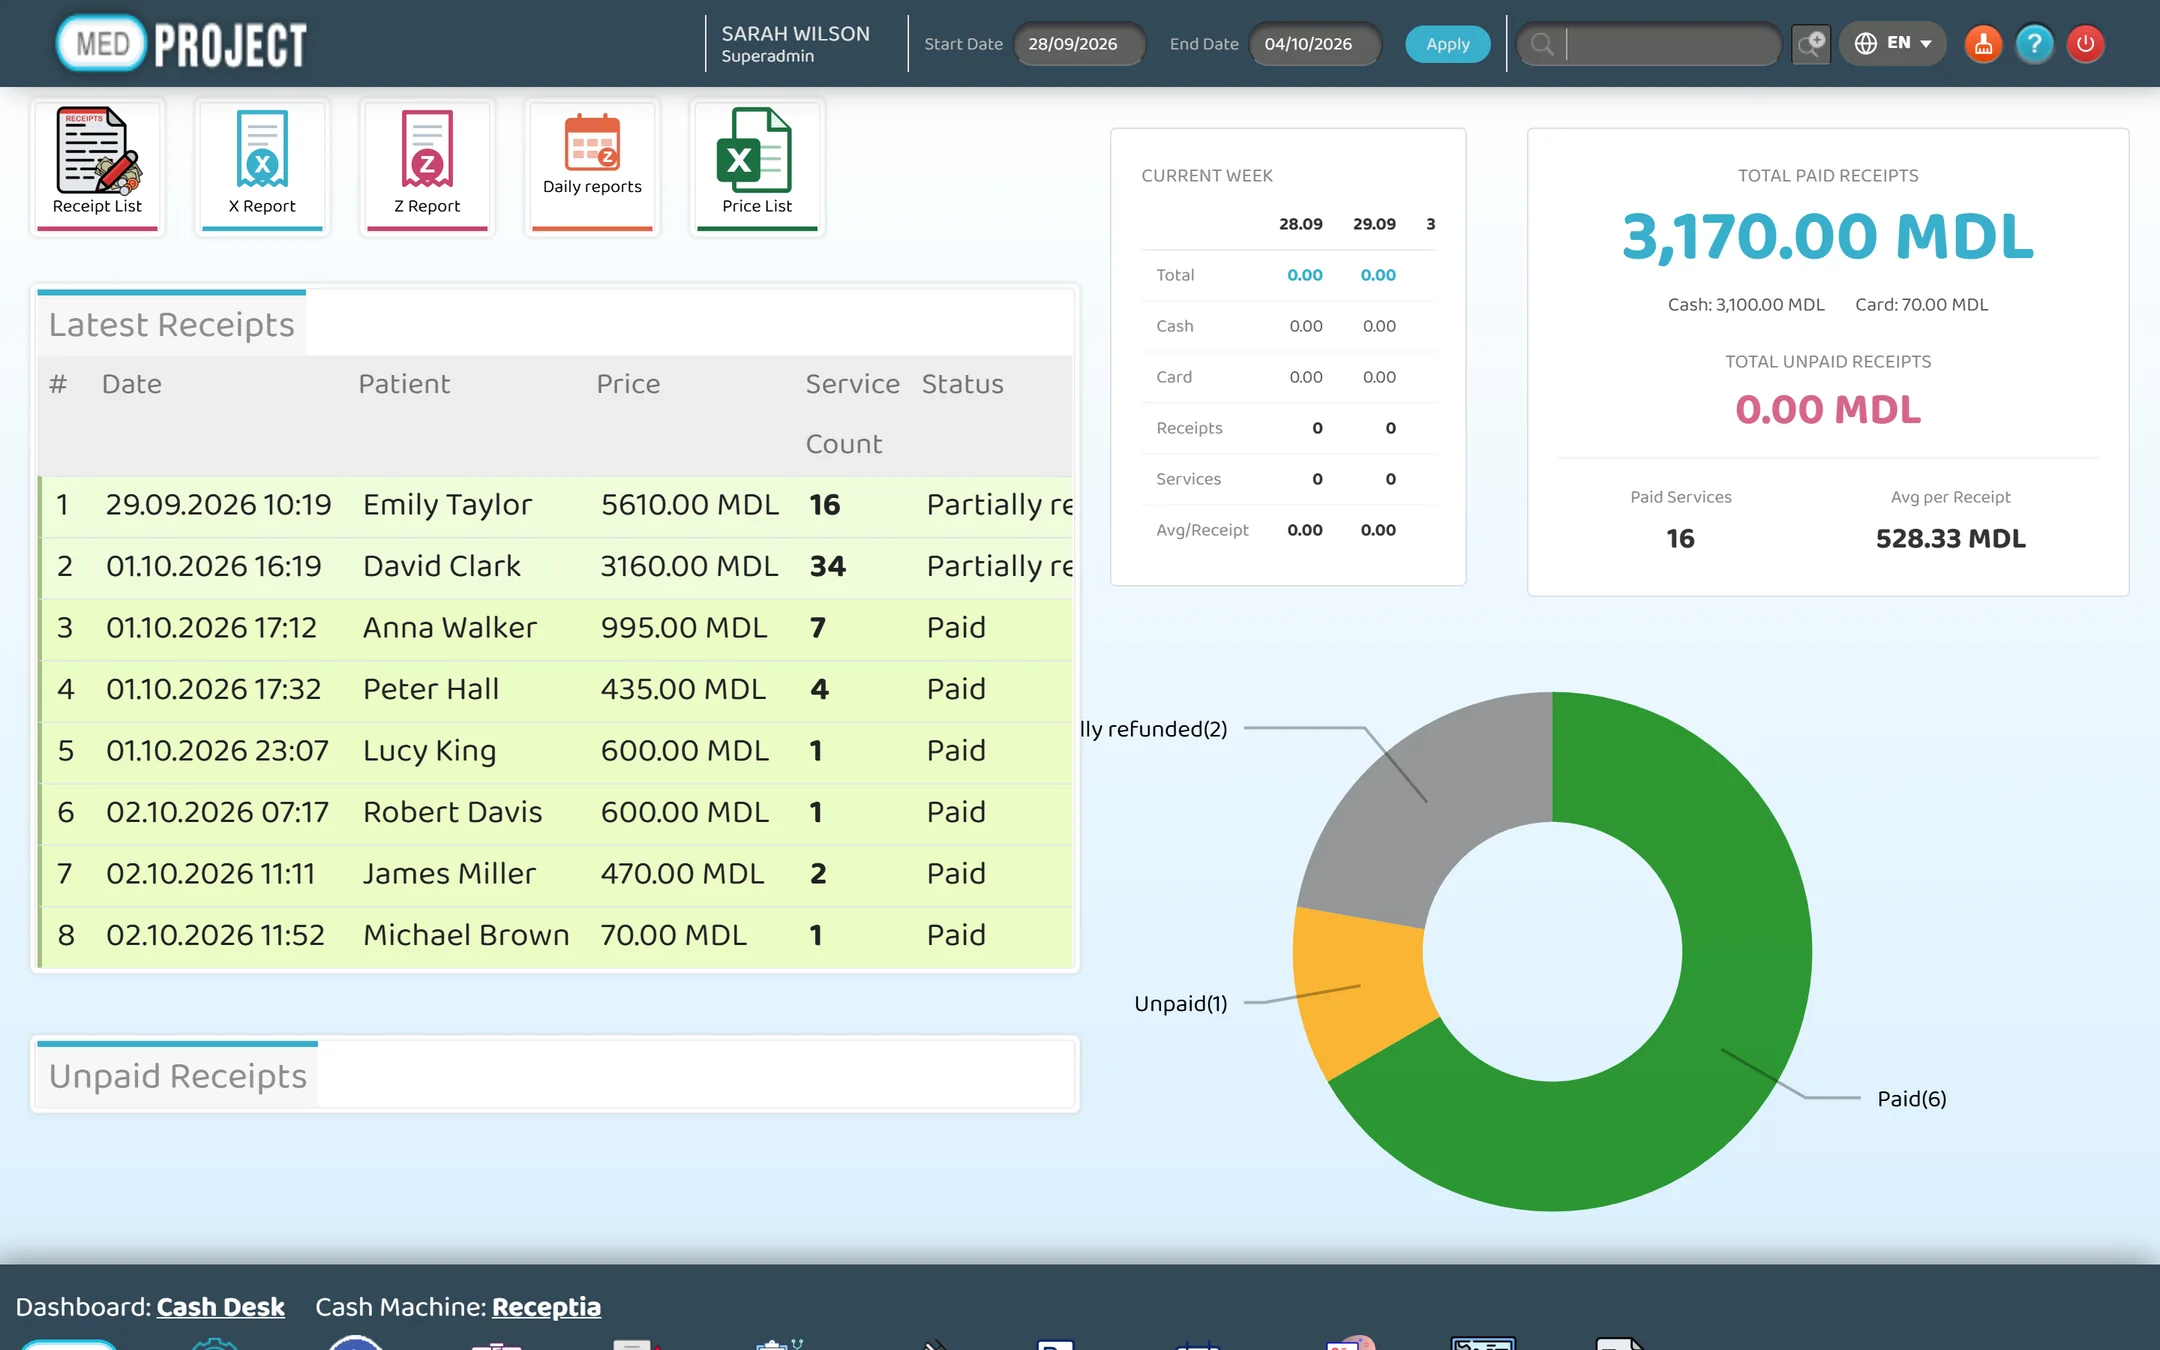Click the SARAH WILSON user name
The width and height of the screenshot is (2160, 1350).
click(795, 34)
